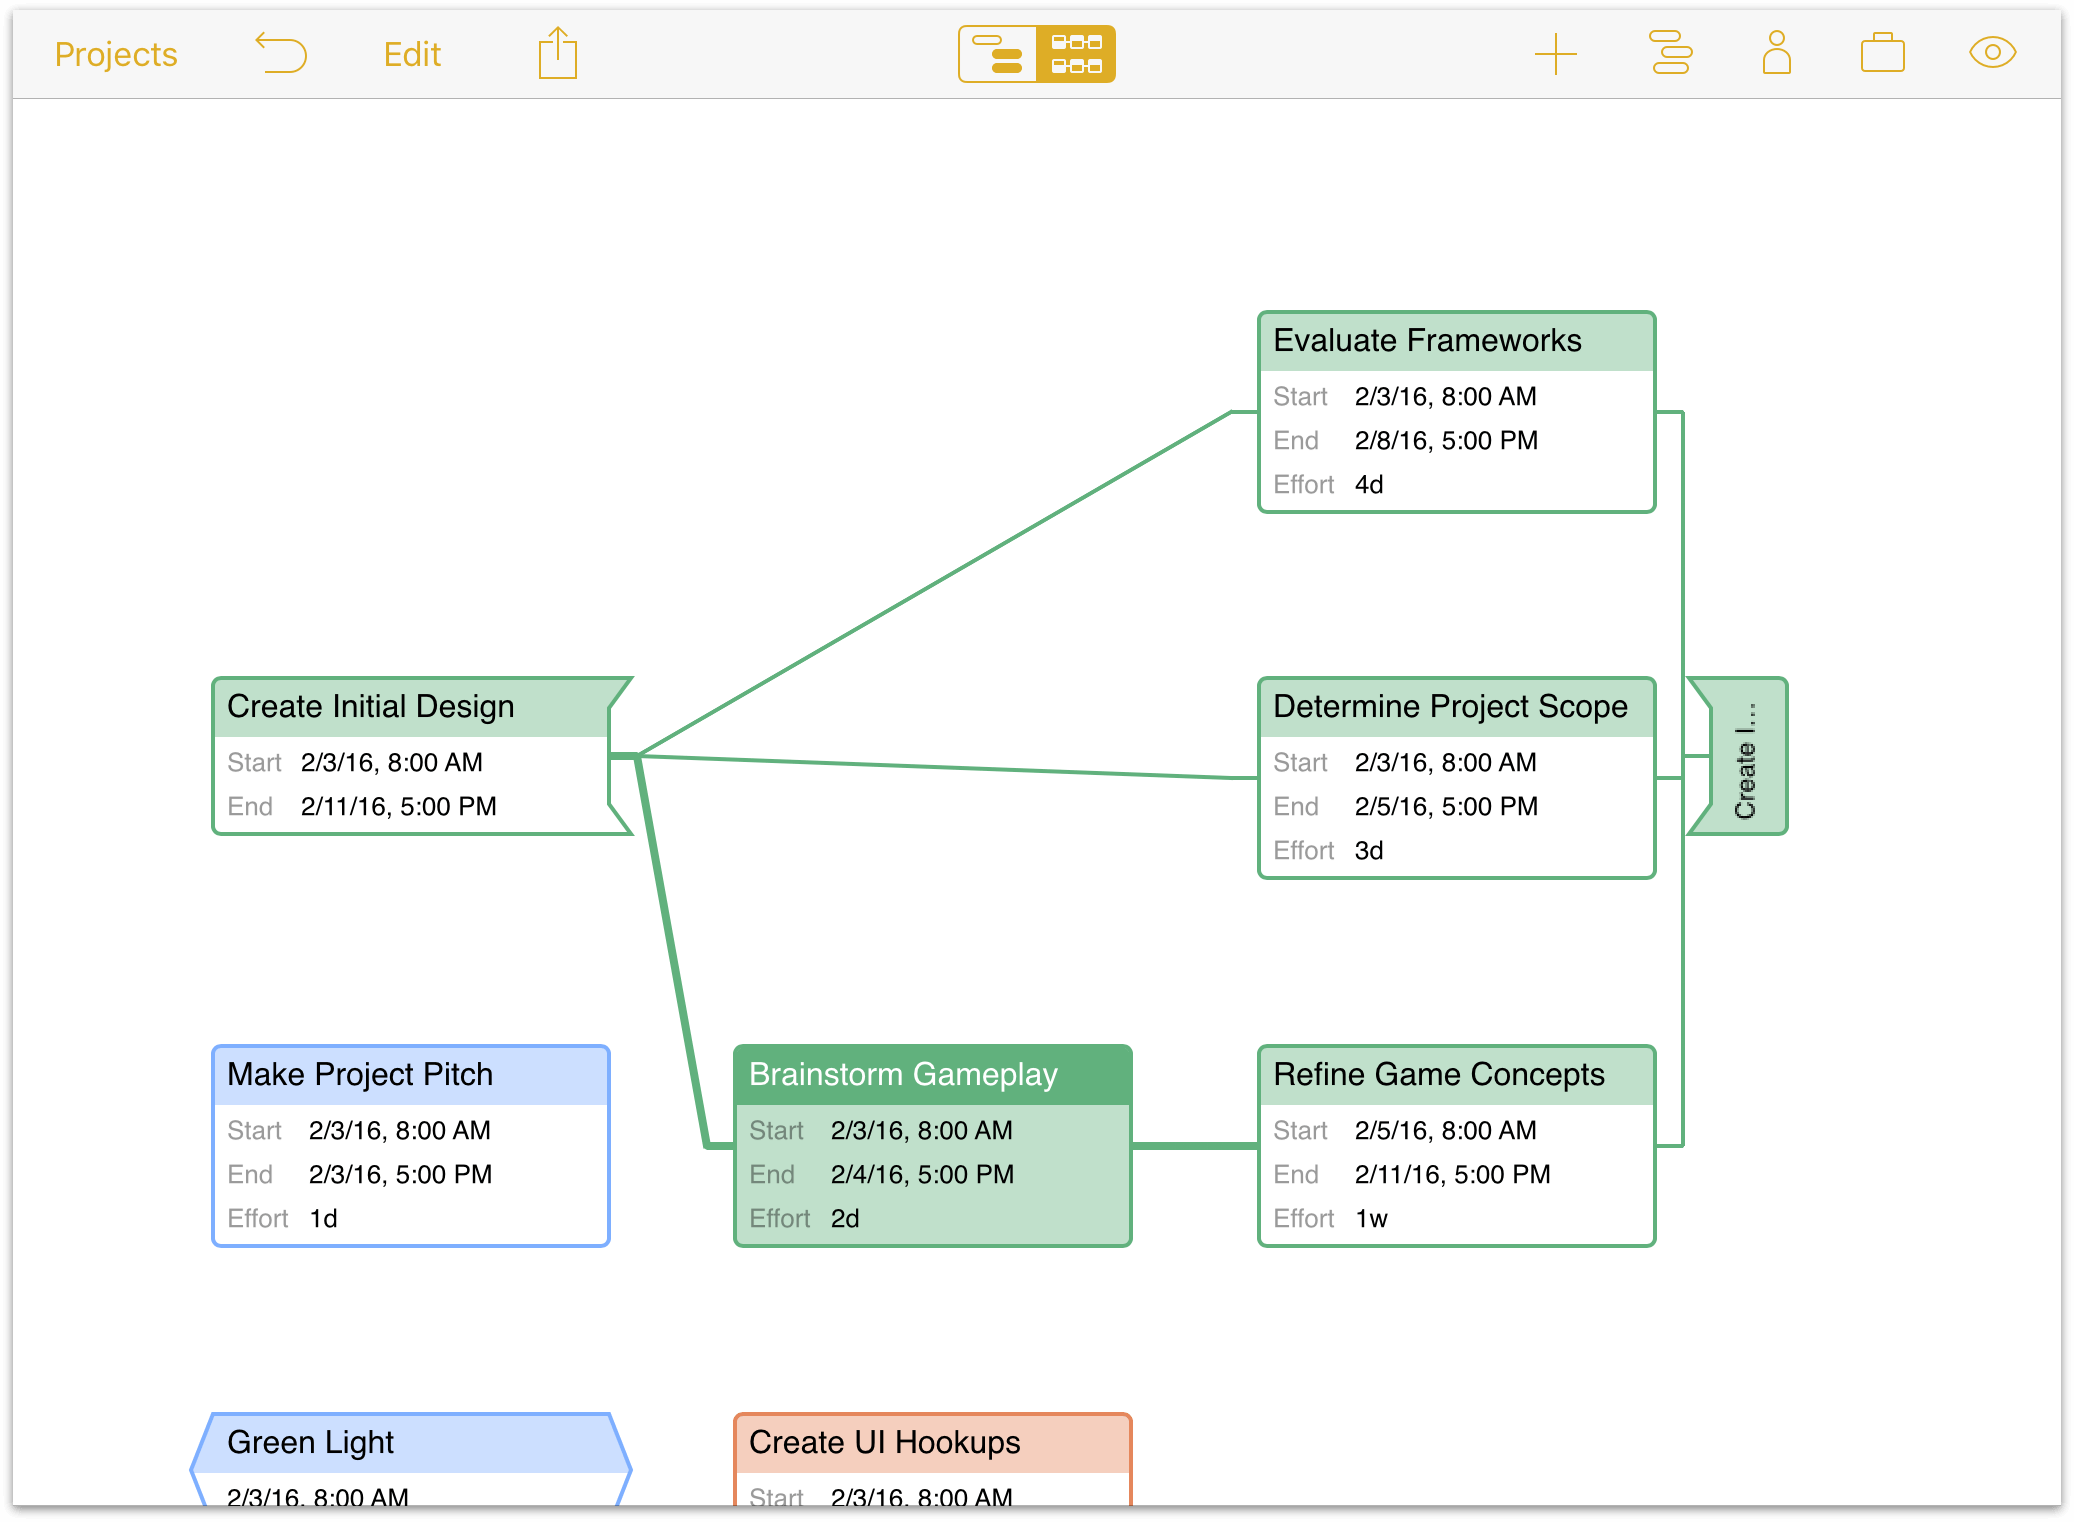Image resolution: width=2074 pixels, height=1522 pixels.
Task: Click Brainstorm Gameplay end 2/4/16
Action: tap(922, 1175)
